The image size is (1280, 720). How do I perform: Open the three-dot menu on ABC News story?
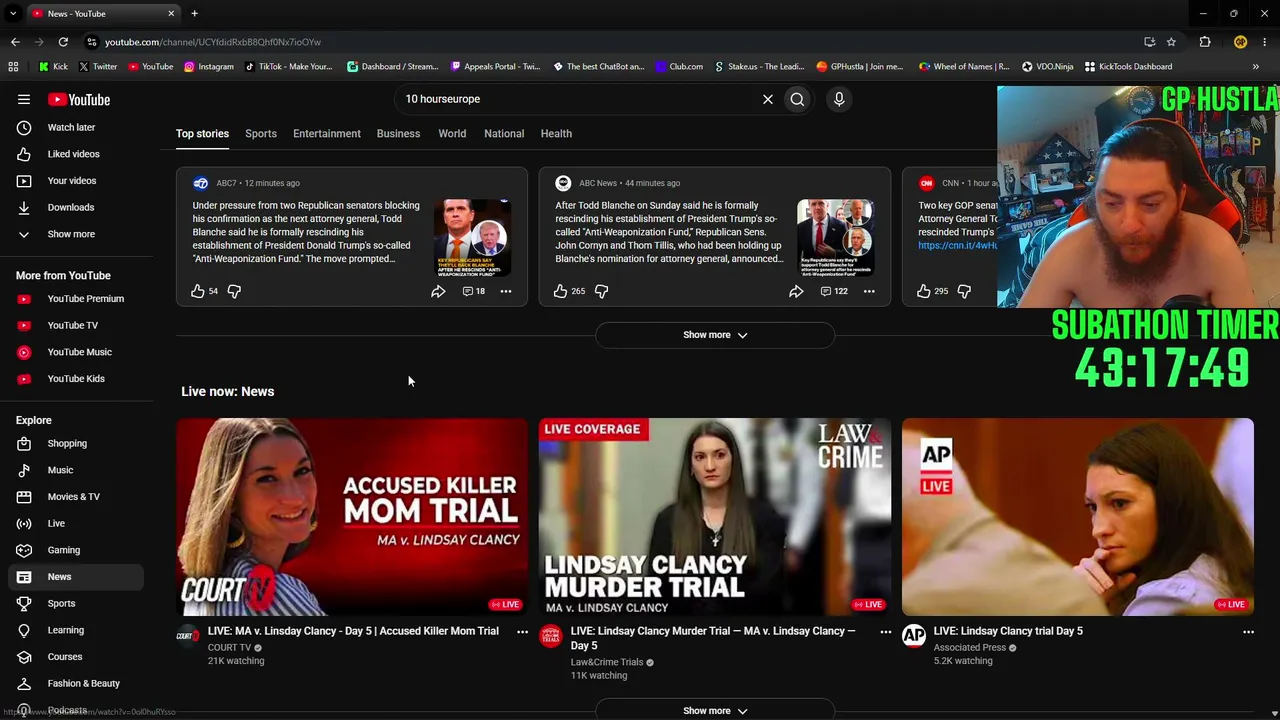pyautogui.click(x=869, y=291)
